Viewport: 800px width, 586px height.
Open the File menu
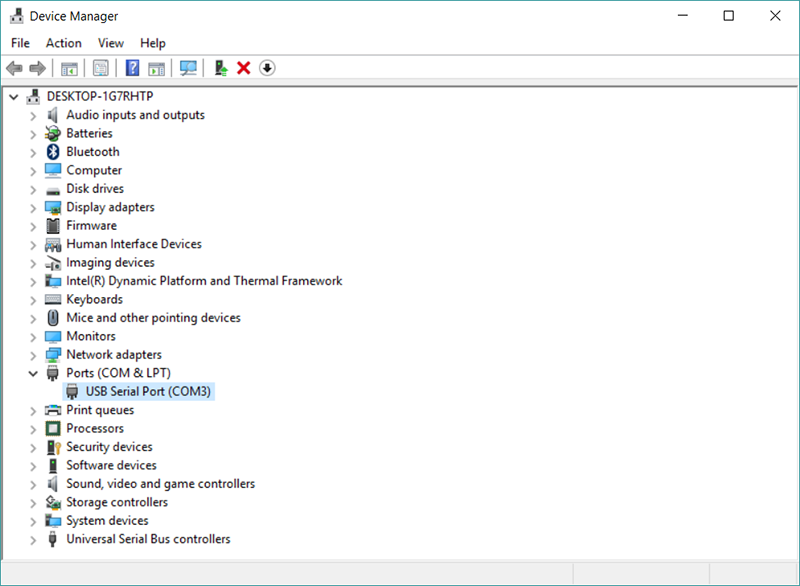coord(20,43)
